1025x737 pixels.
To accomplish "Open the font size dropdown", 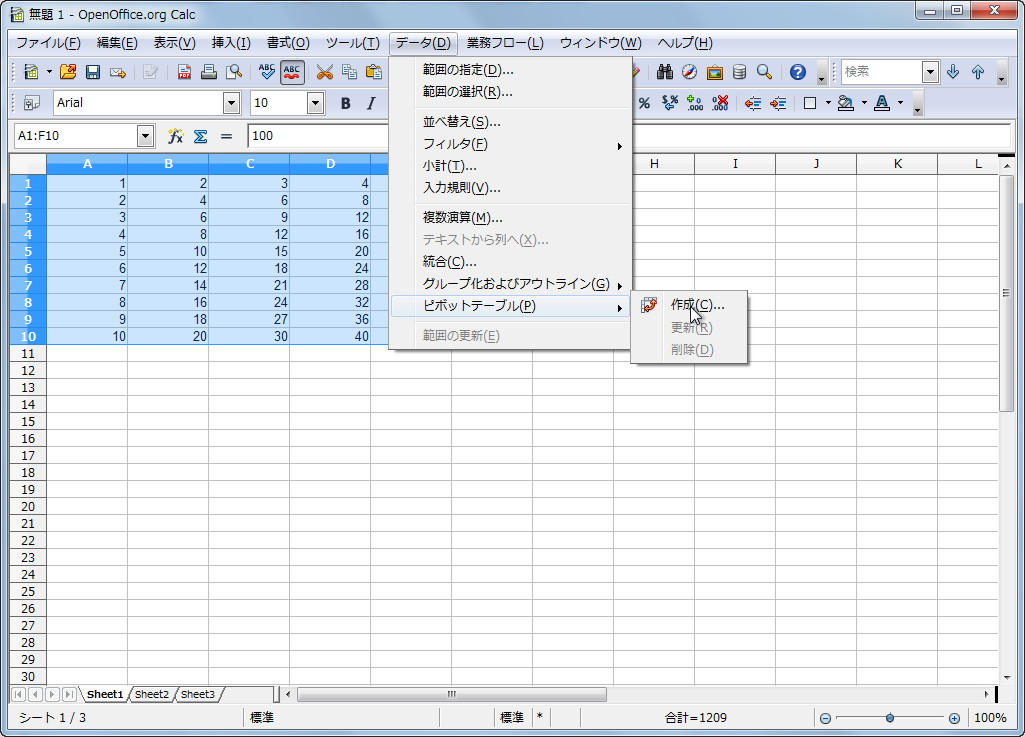I will pos(316,103).
